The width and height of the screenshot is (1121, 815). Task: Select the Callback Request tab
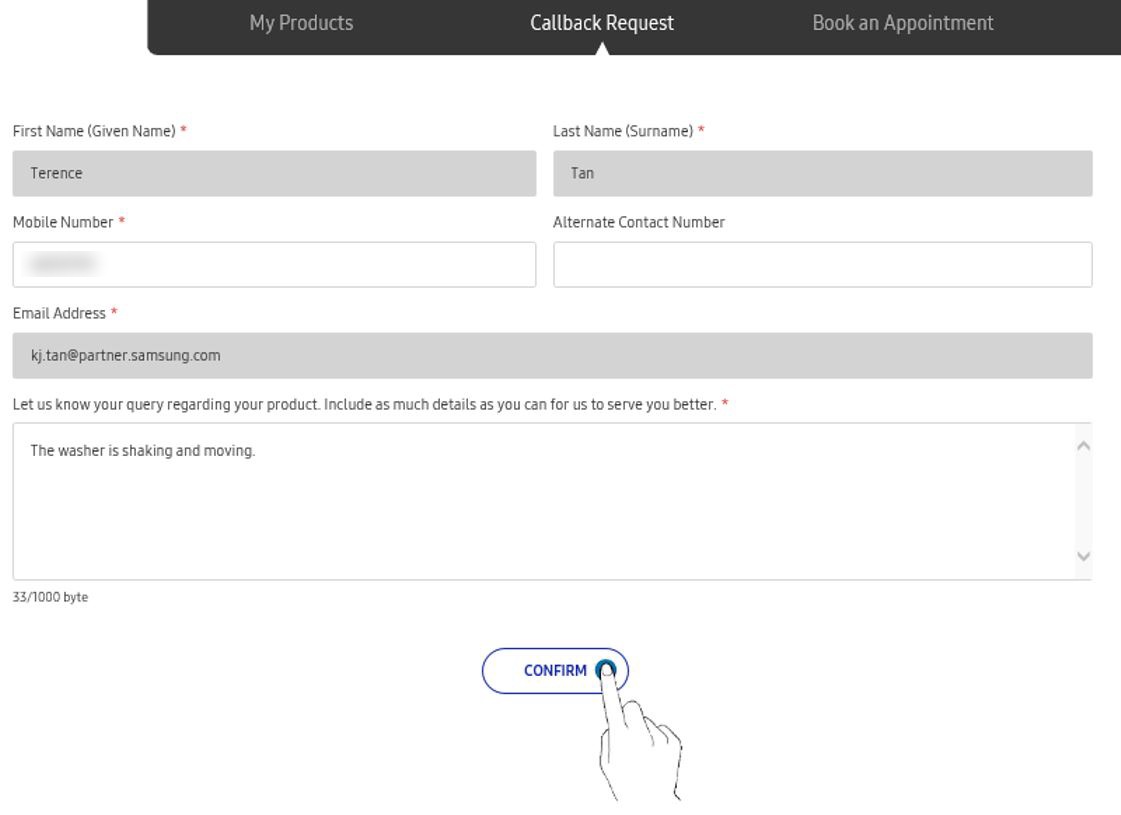click(602, 23)
